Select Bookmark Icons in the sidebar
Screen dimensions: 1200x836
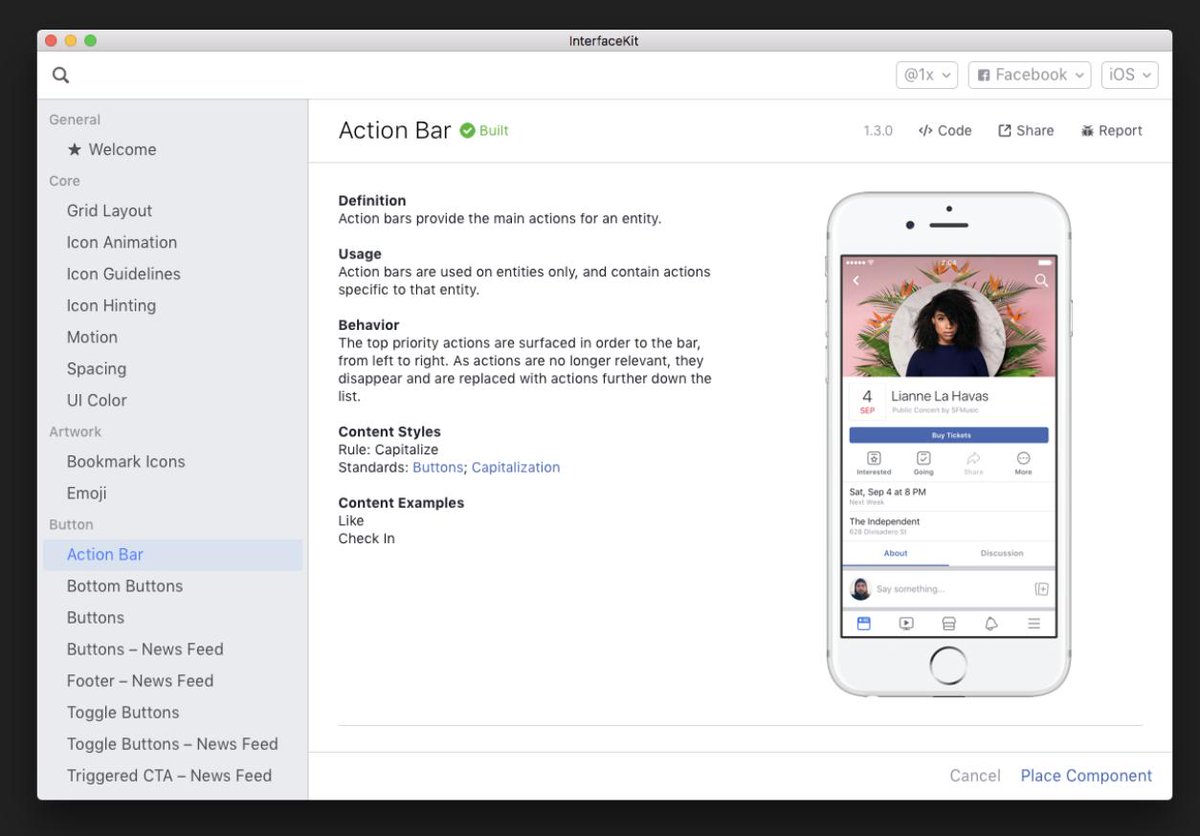click(126, 462)
